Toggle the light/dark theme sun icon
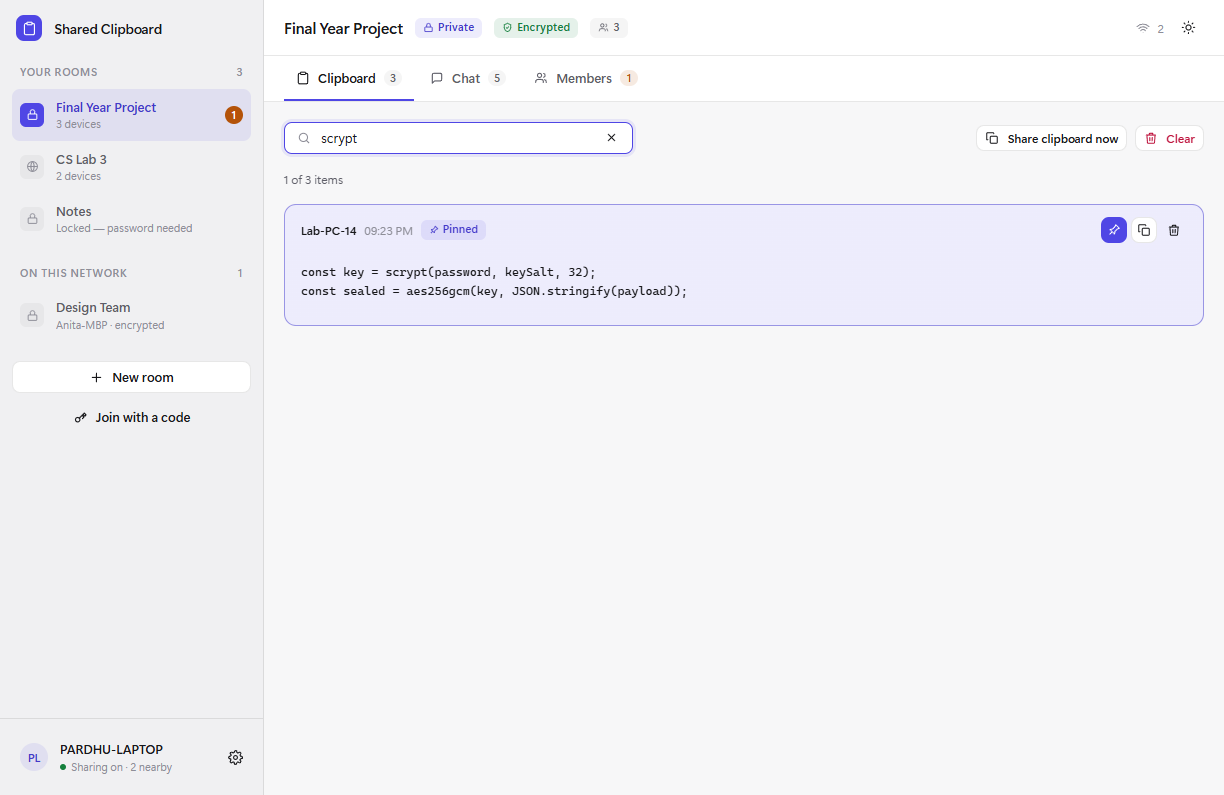Image resolution: width=1224 pixels, height=795 pixels. pyautogui.click(x=1188, y=28)
